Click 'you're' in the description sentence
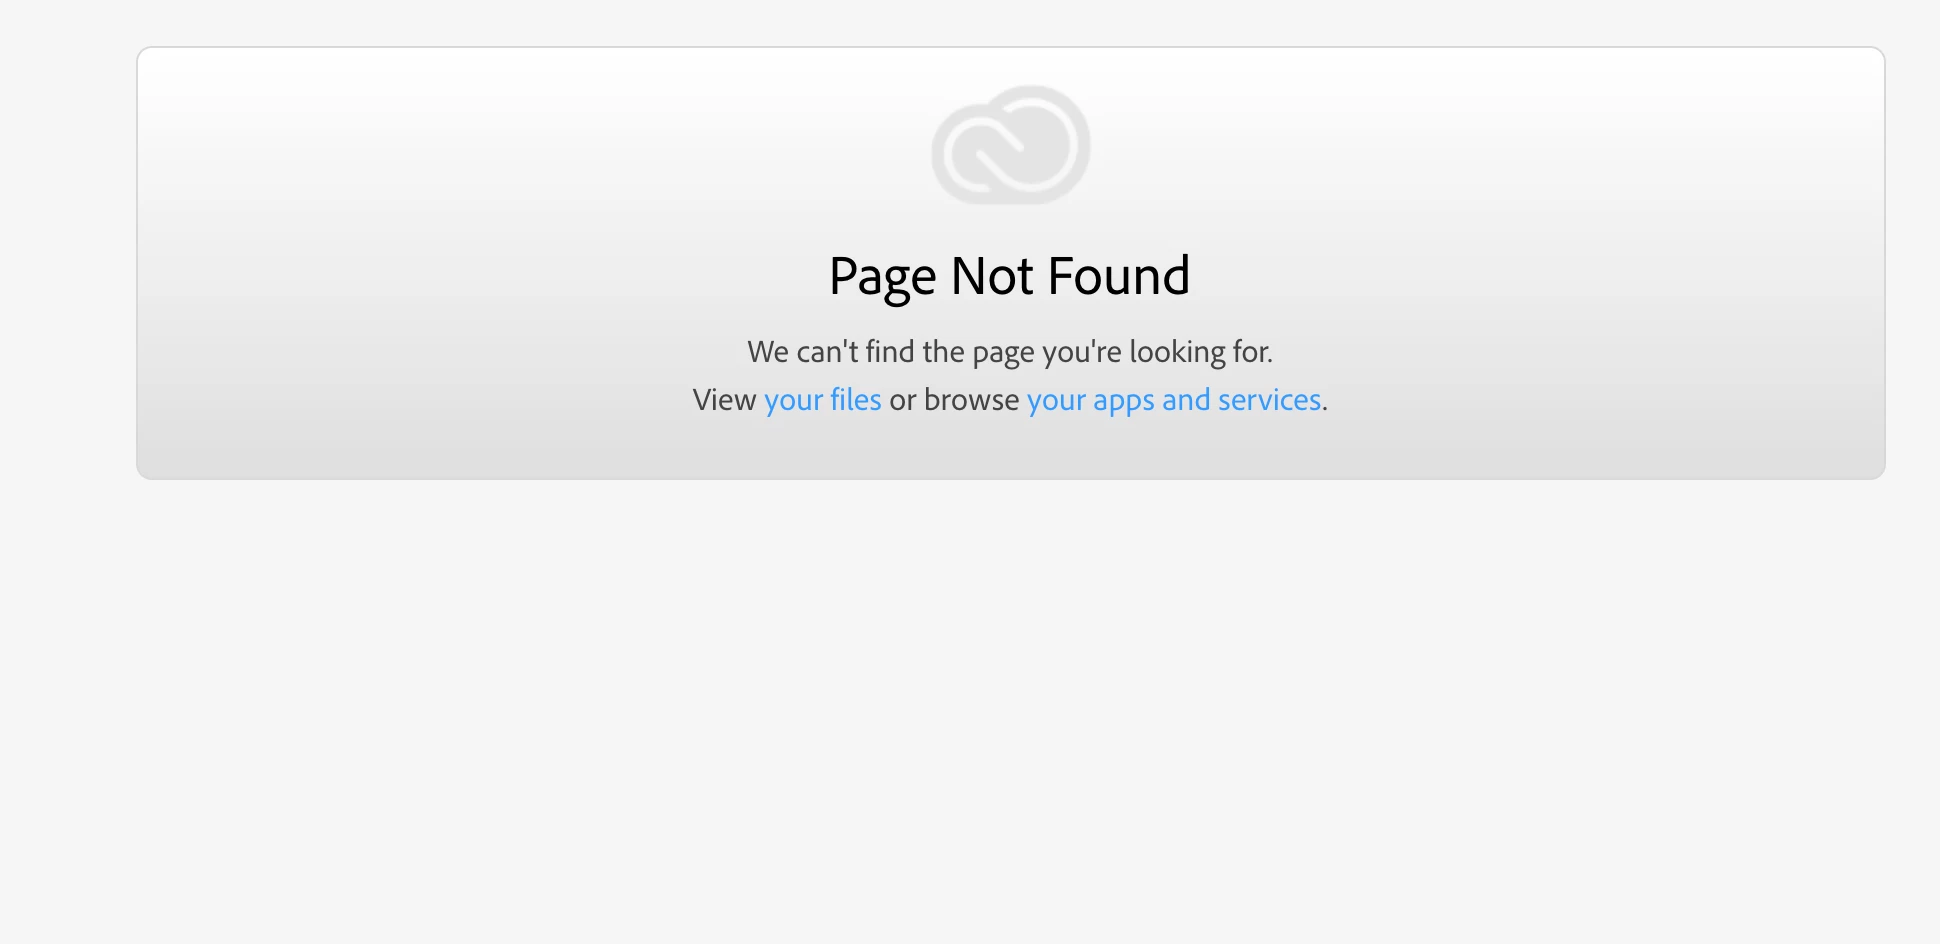This screenshot has width=1940, height=944. coord(1082,354)
